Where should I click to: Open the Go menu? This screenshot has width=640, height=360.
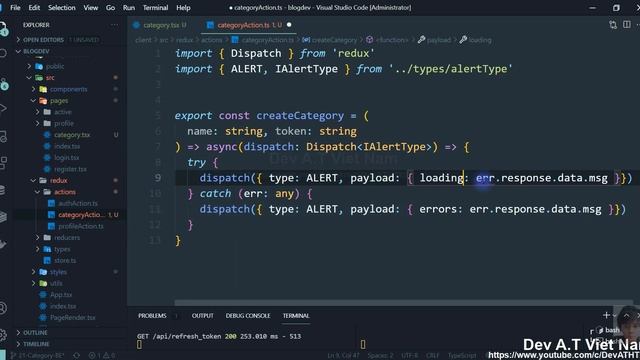110,8
